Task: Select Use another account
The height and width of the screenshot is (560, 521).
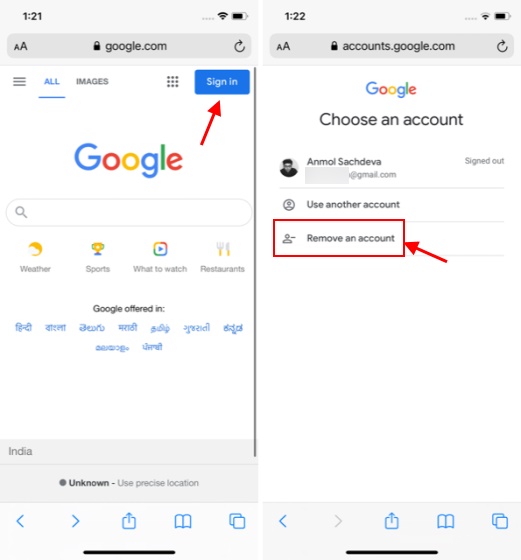Action: pyautogui.click(x=391, y=205)
